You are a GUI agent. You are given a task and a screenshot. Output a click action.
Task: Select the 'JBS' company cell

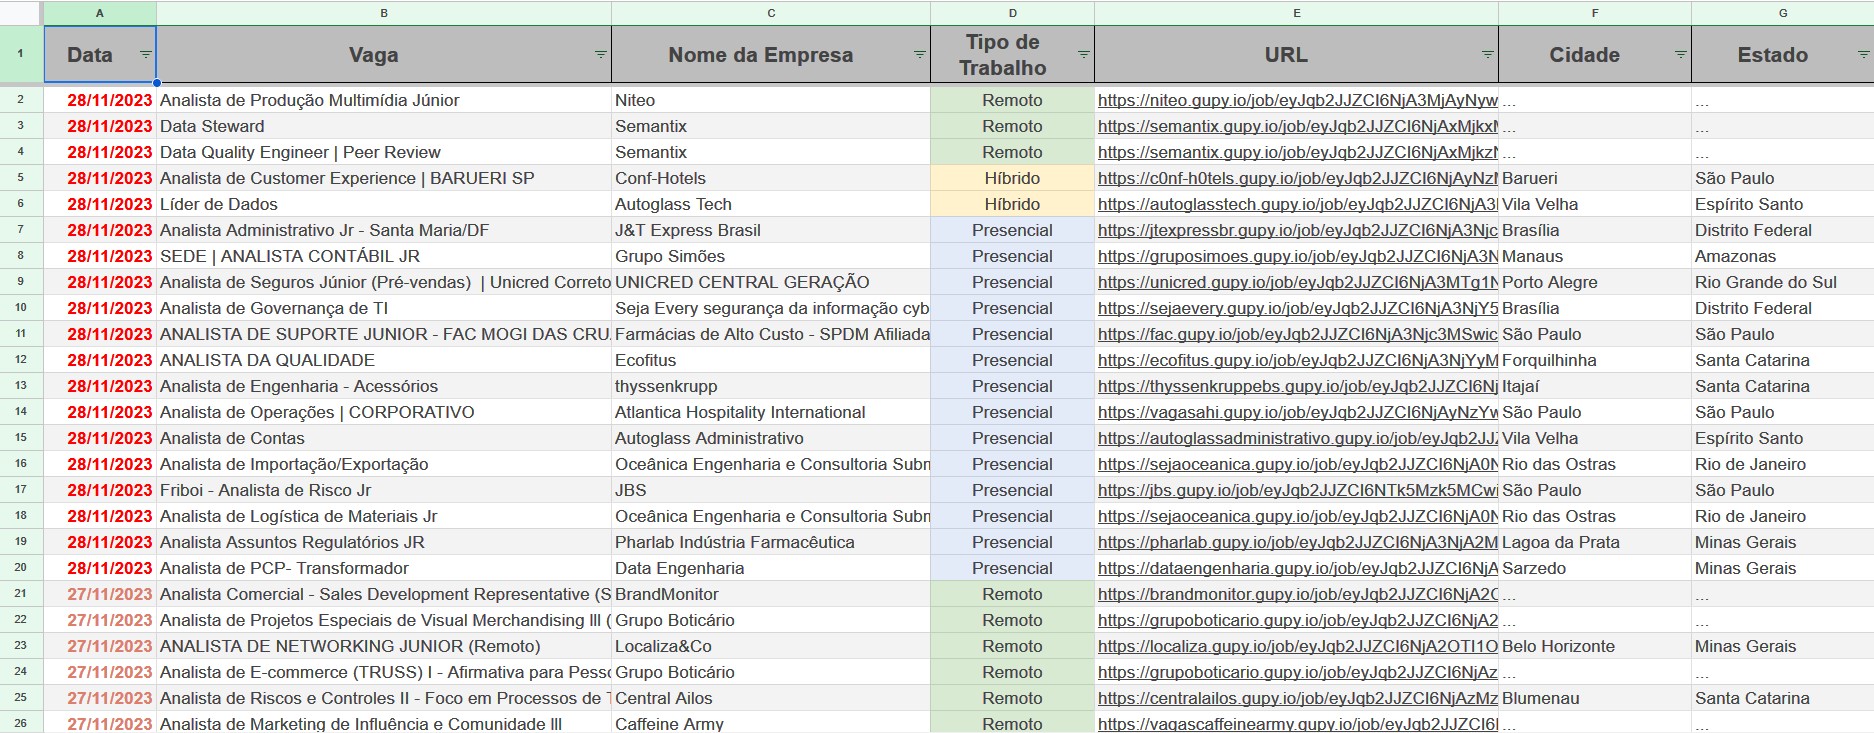click(x=771, y=490)
